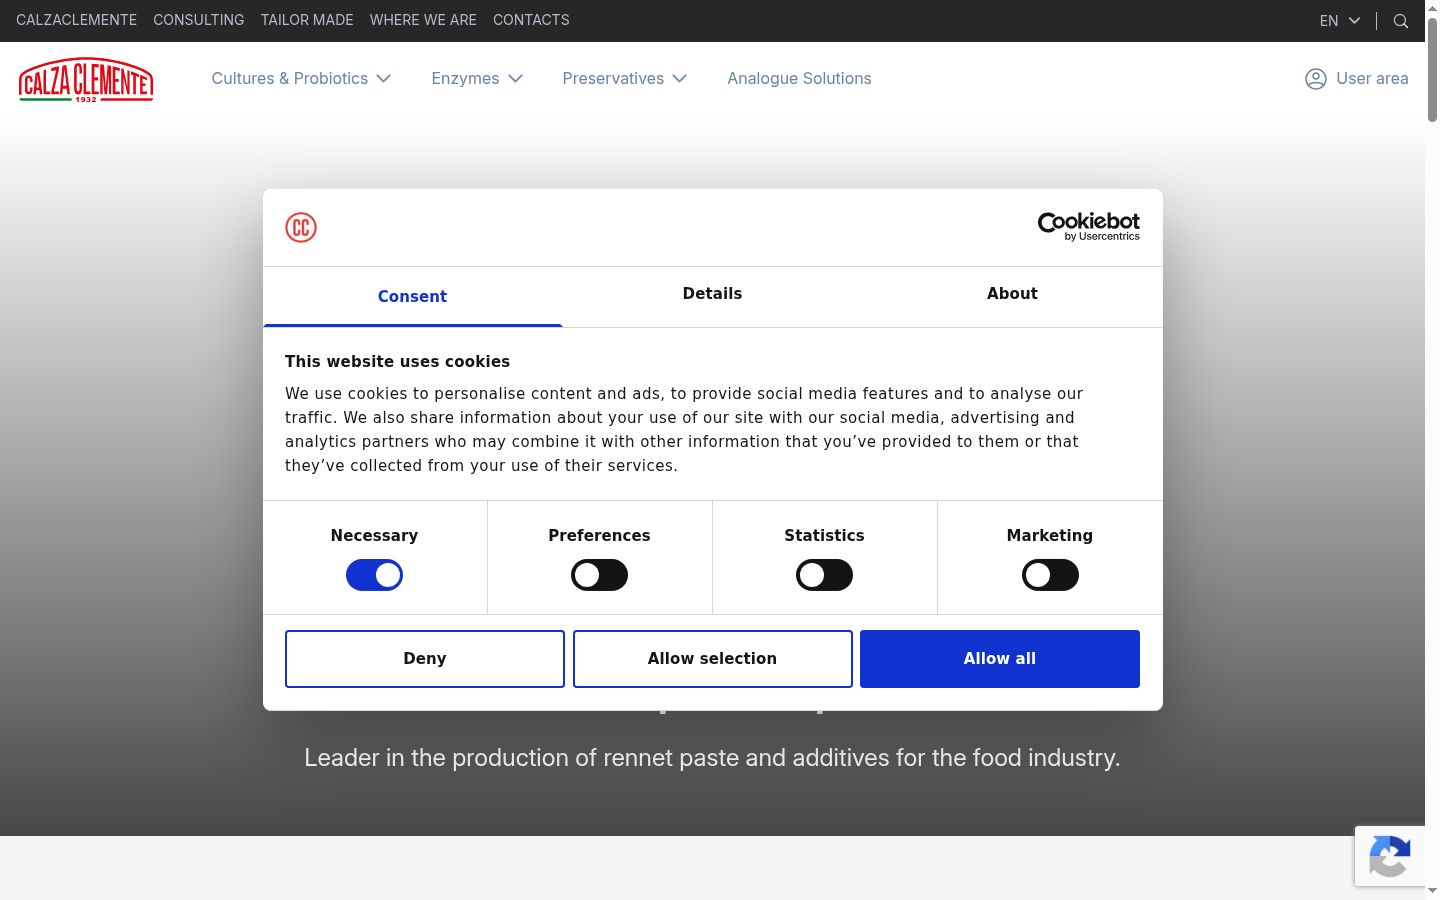Open the search magnifier icon

point(1401,21)
